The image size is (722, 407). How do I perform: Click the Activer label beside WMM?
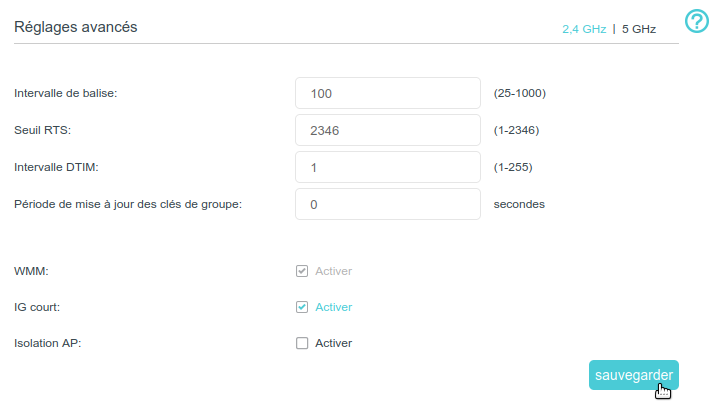pyautogui.click(x=334, y=271)
